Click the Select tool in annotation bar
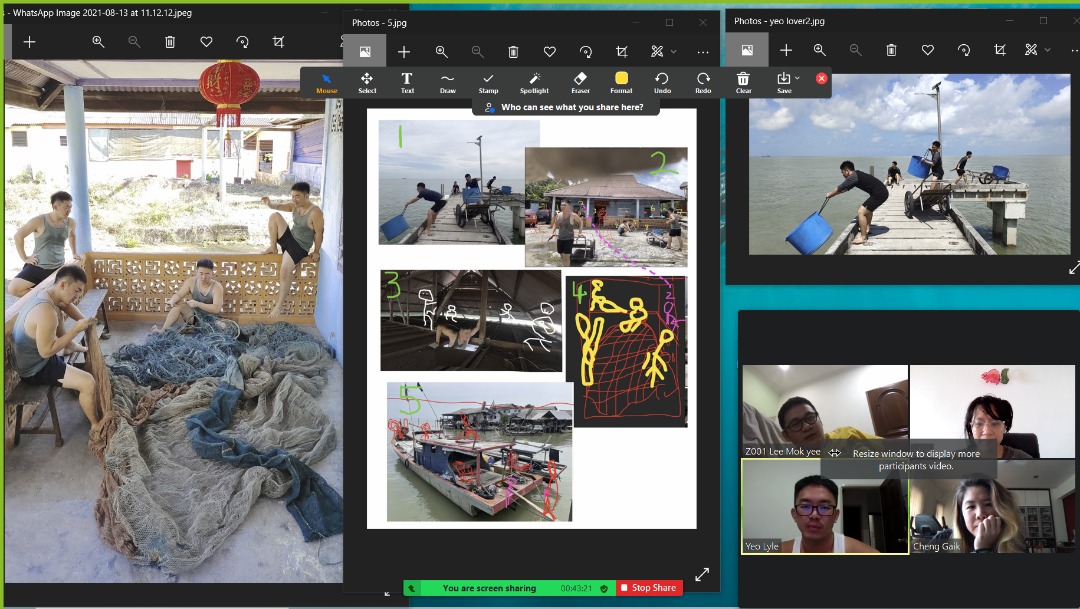This screenshot has height=609, width=1080. coord(367,82)
